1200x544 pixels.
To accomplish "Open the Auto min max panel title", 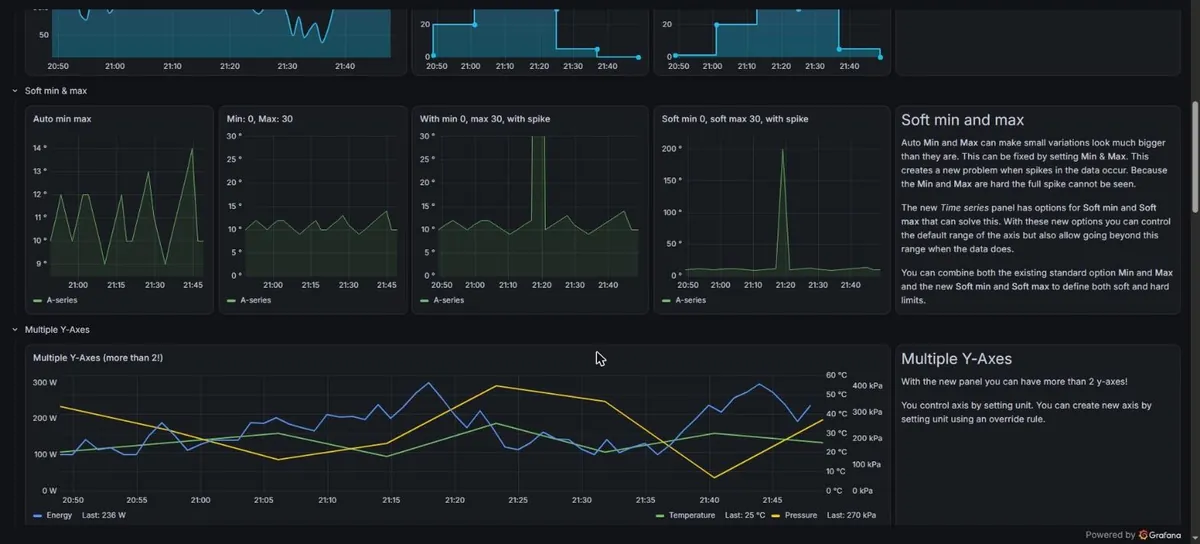I will tap(61, 119).
